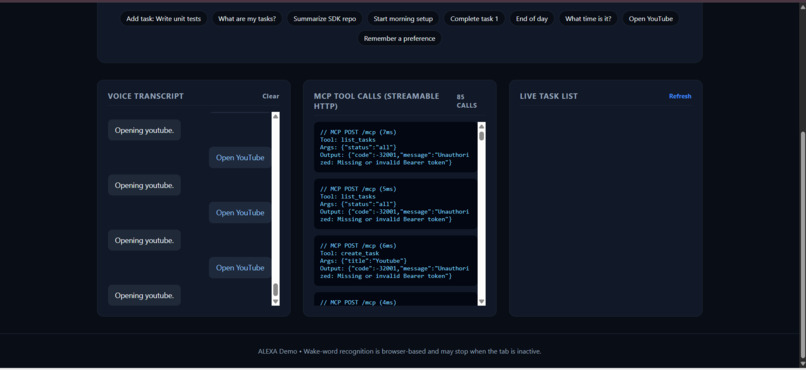Select the 'What are my tasks?' chip

click(247, 18)
